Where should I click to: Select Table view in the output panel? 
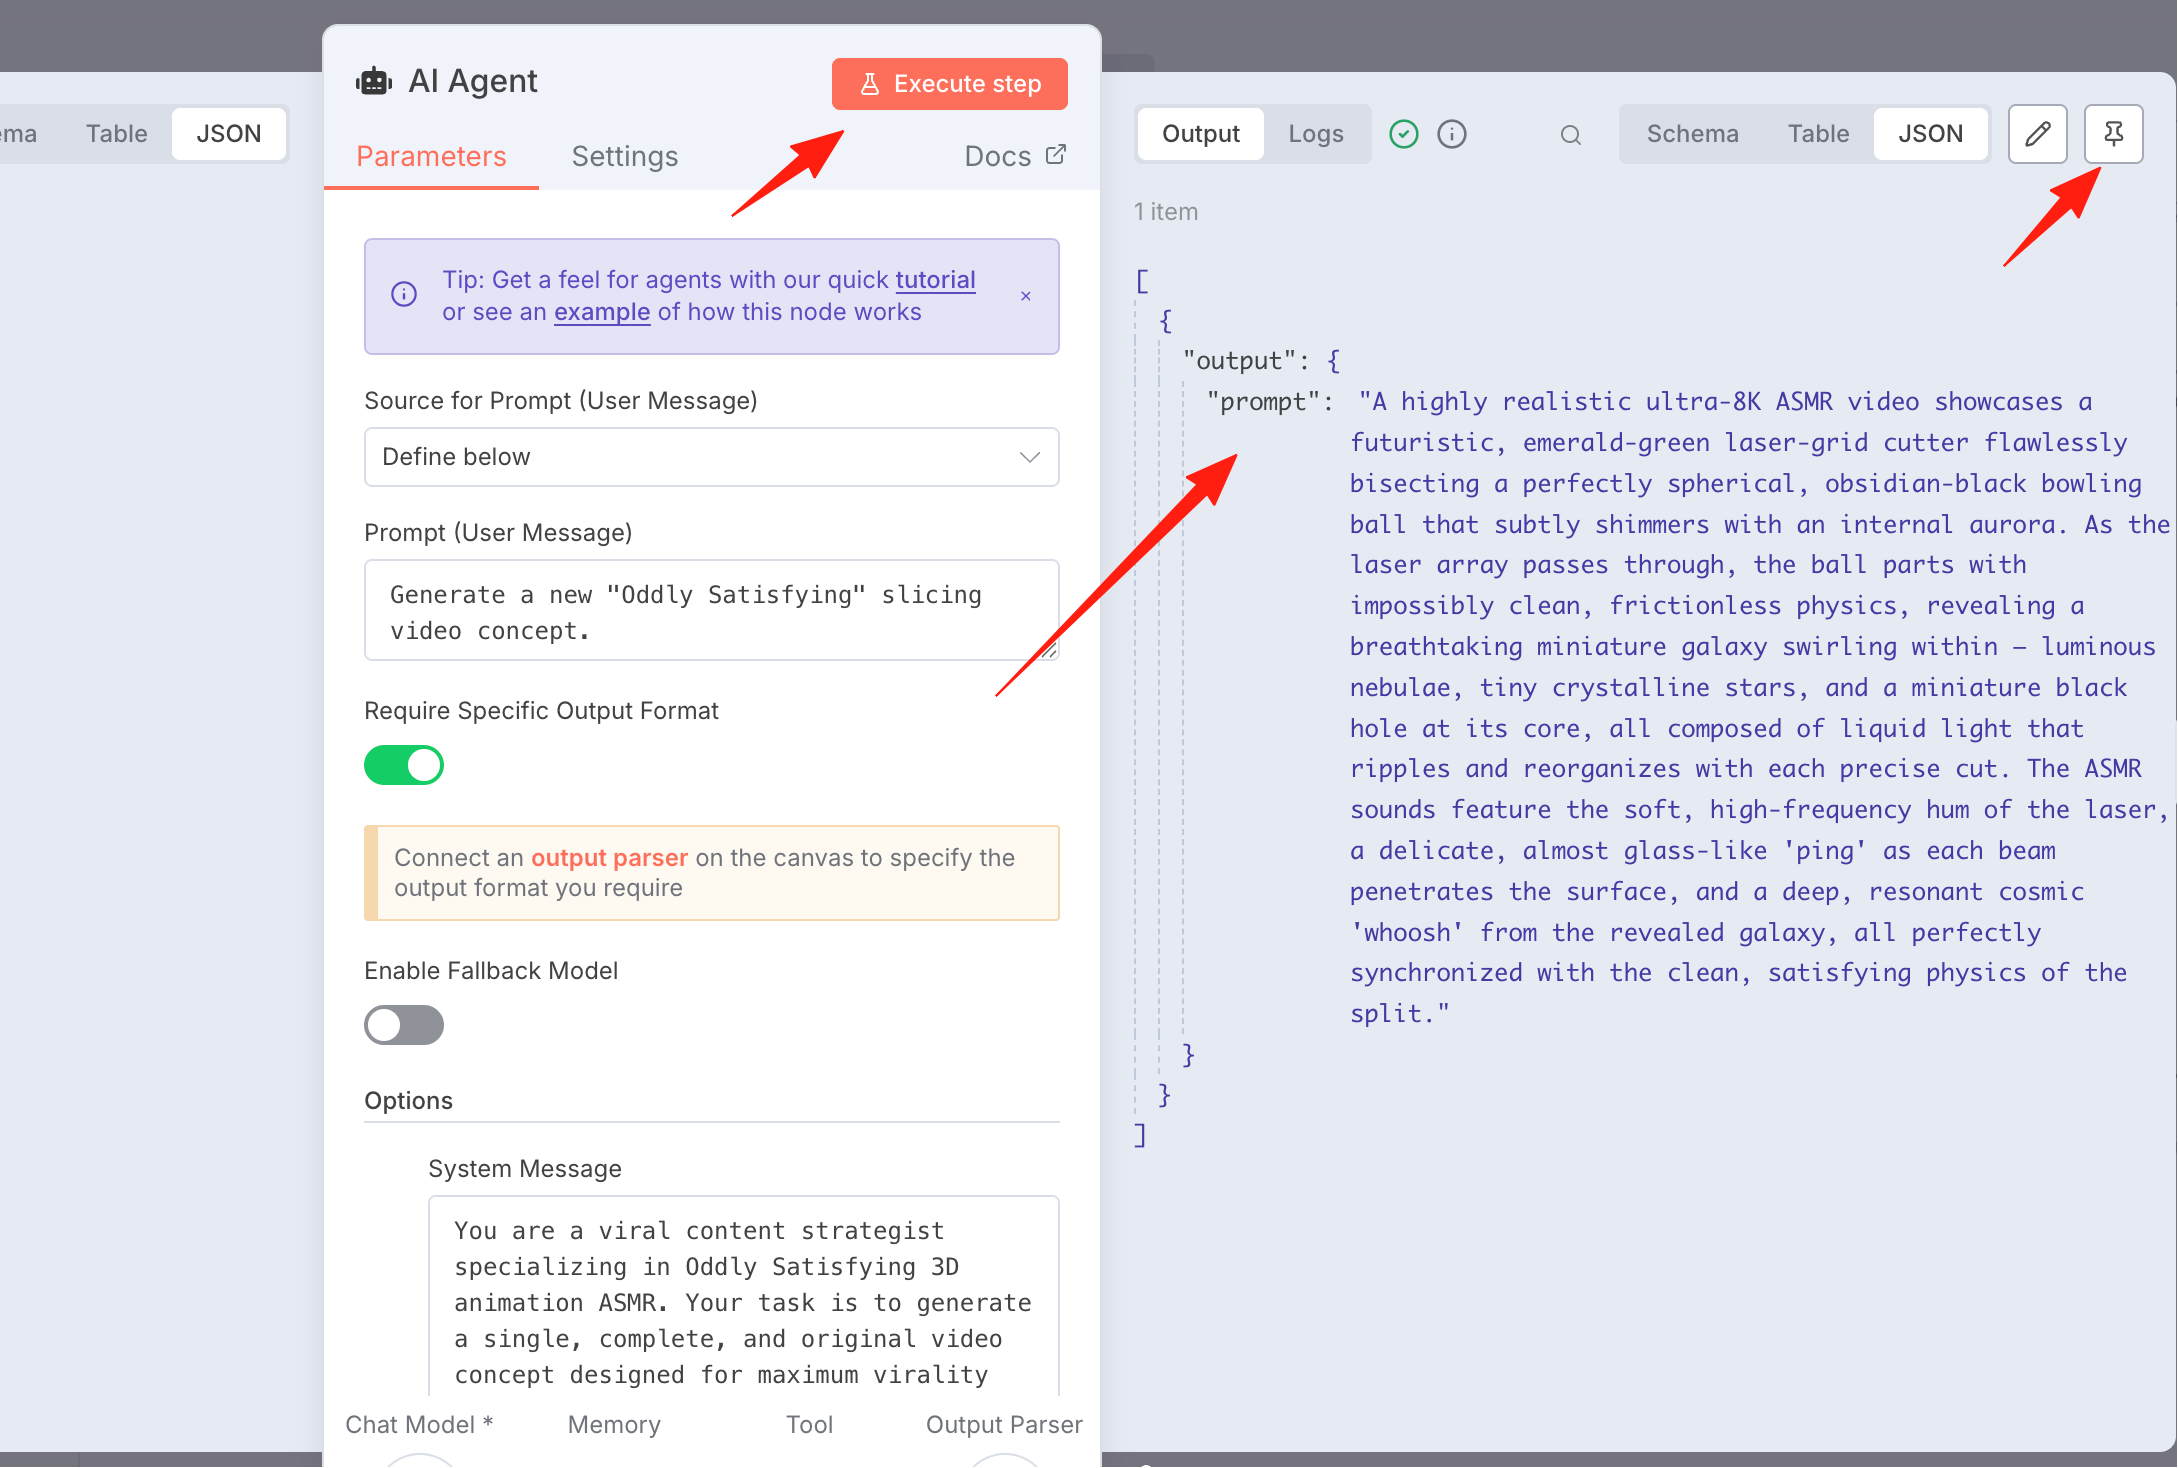coord(1818,134)
